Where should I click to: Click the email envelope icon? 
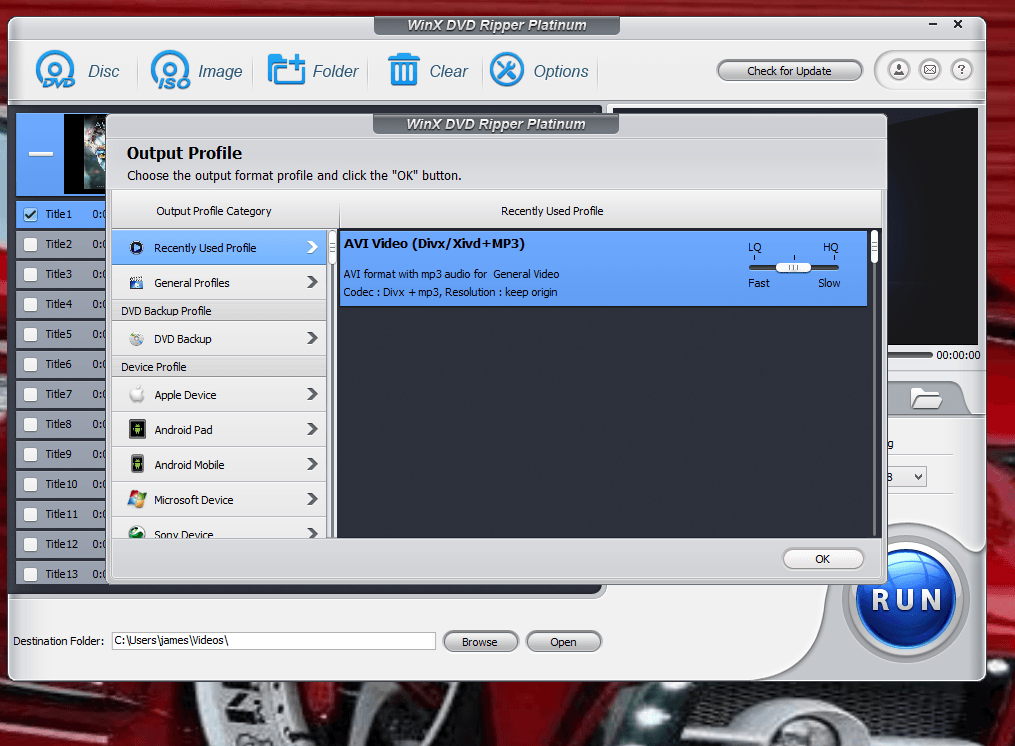point(930,70)
